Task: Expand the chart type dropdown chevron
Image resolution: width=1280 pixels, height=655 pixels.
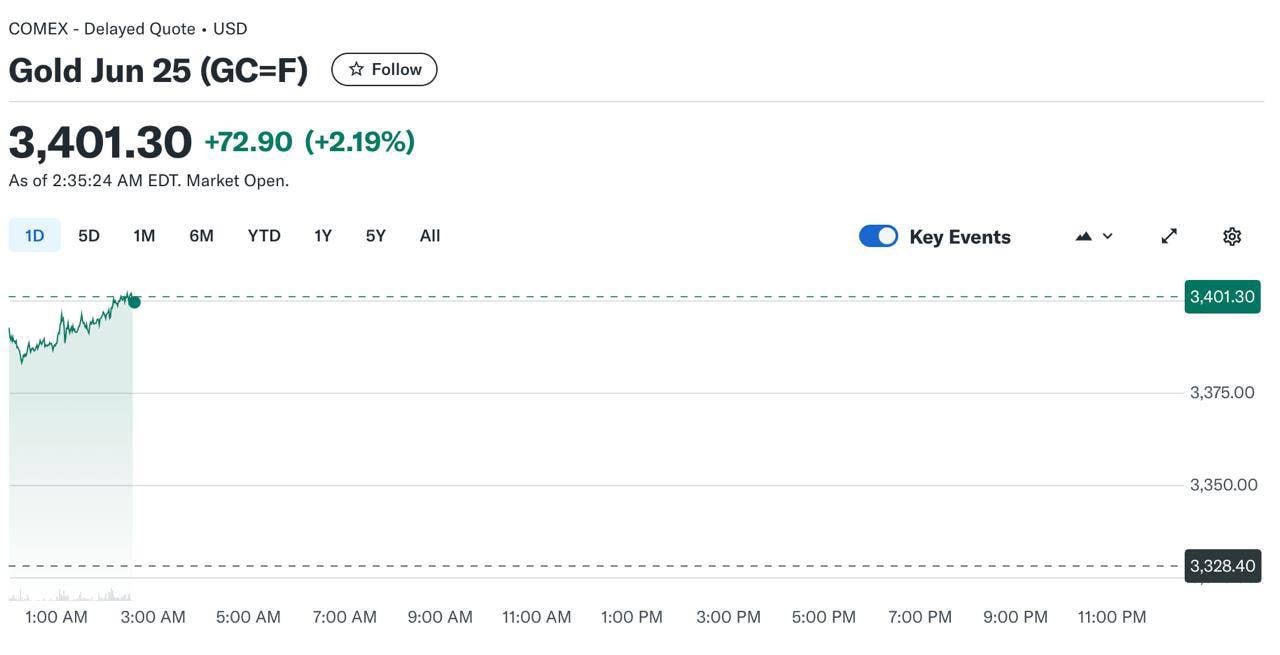Action: [1108, 236]
